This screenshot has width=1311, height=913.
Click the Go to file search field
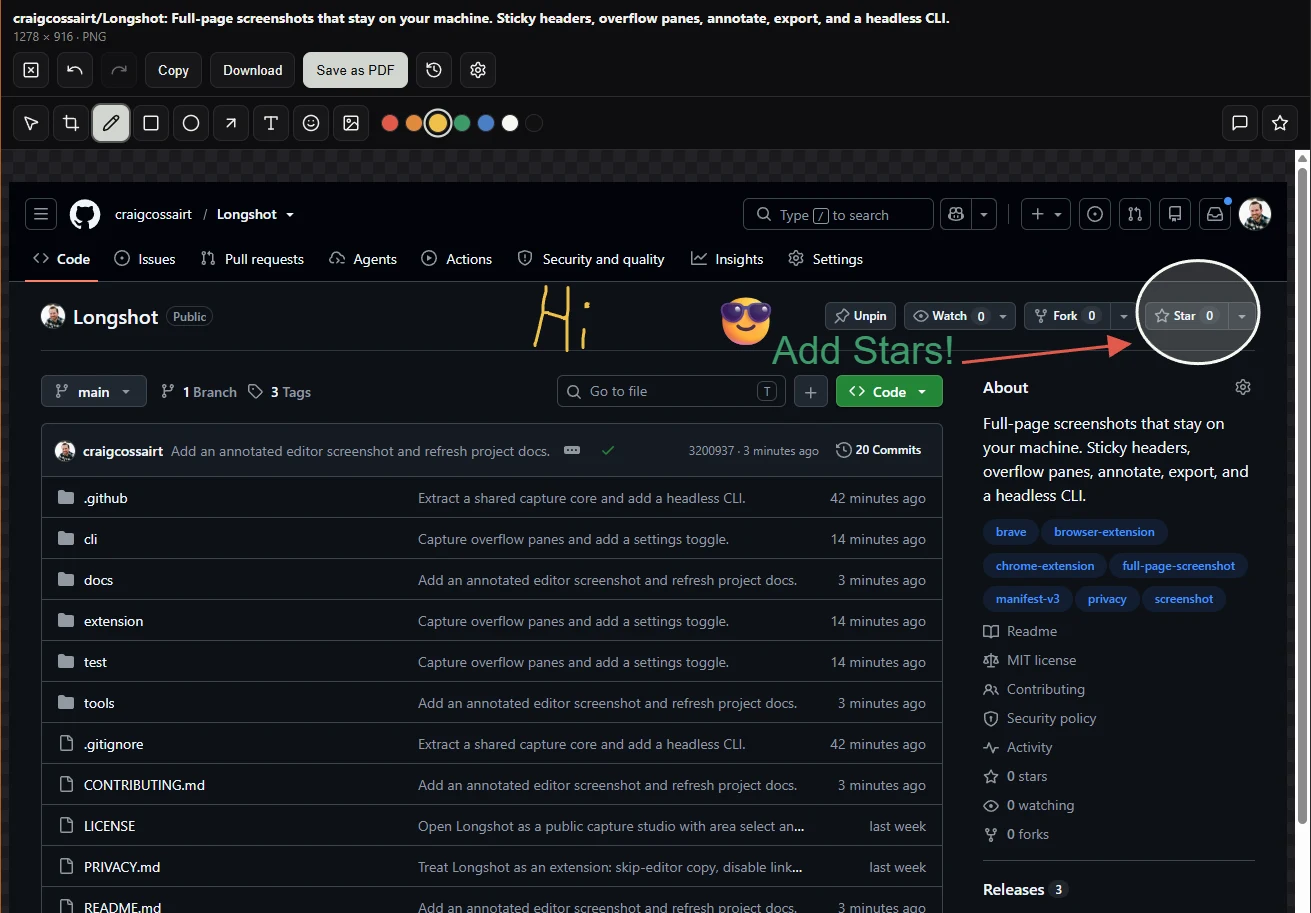(x=671, y=392)
